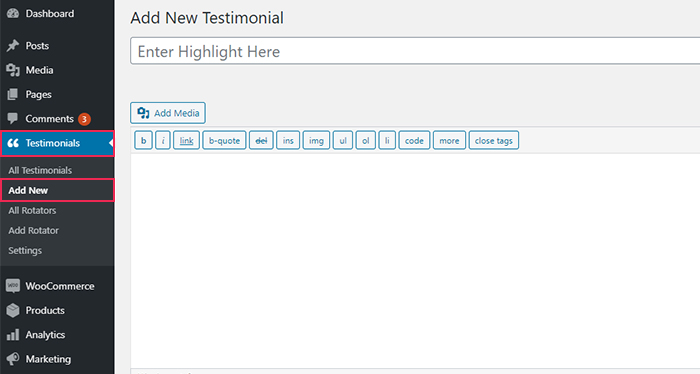700x374 pixels.
Task: Open All Testimonials submenu item
Action: [40, 170]
